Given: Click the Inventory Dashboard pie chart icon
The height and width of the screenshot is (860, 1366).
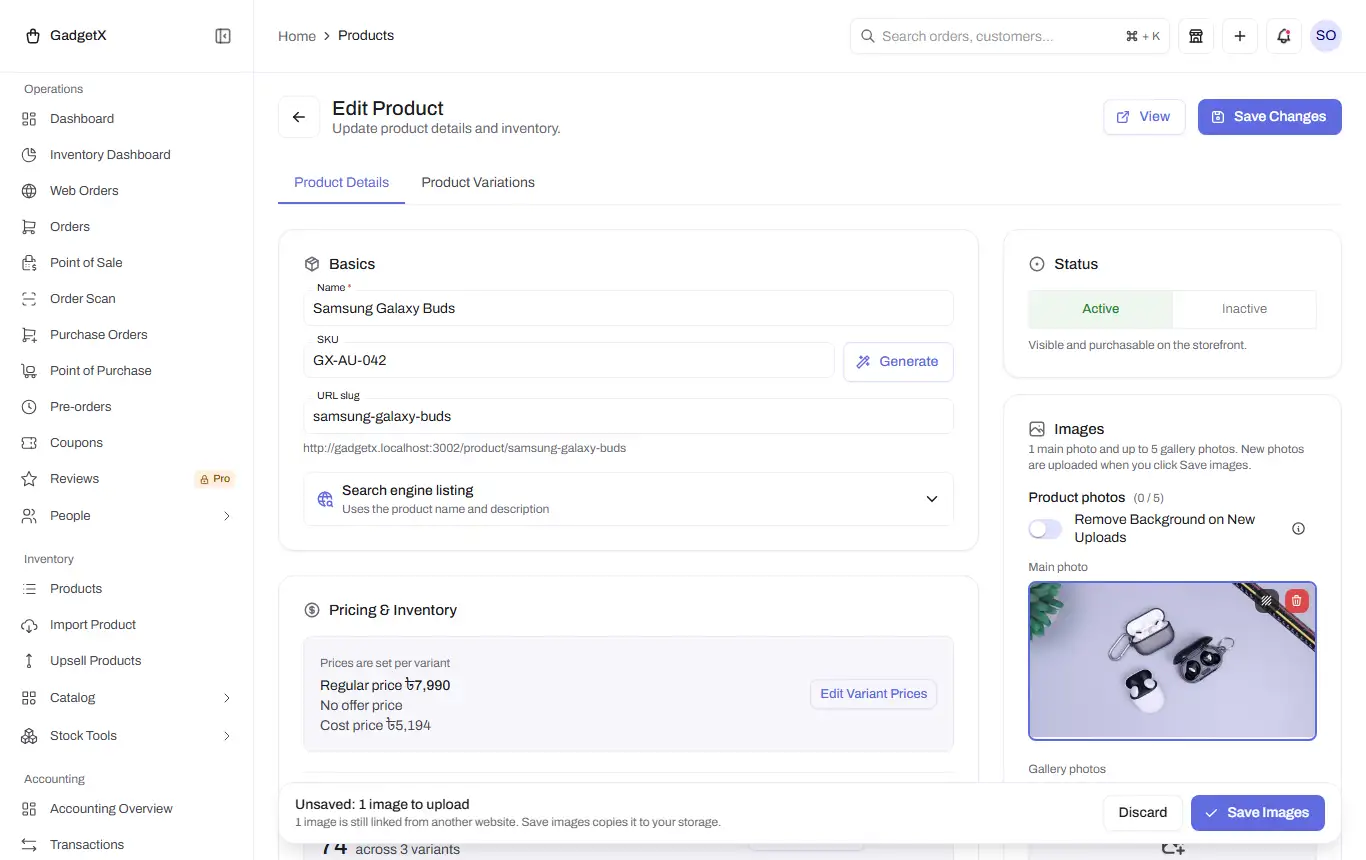Looking at the screenshot, I should (29, 155).
